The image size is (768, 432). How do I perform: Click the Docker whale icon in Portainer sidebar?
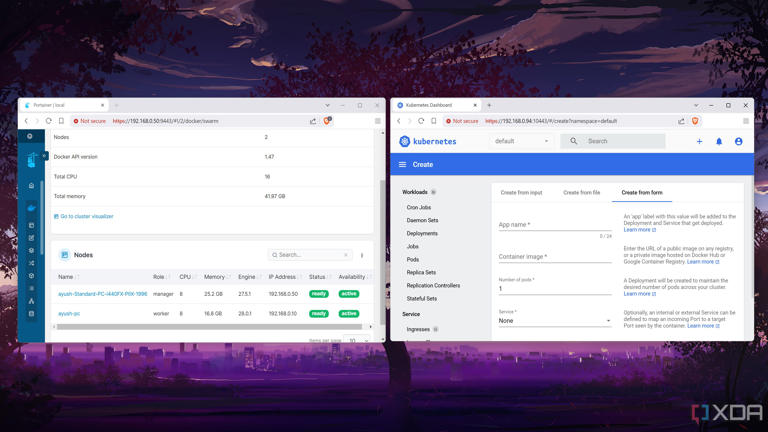click(31, 208)
